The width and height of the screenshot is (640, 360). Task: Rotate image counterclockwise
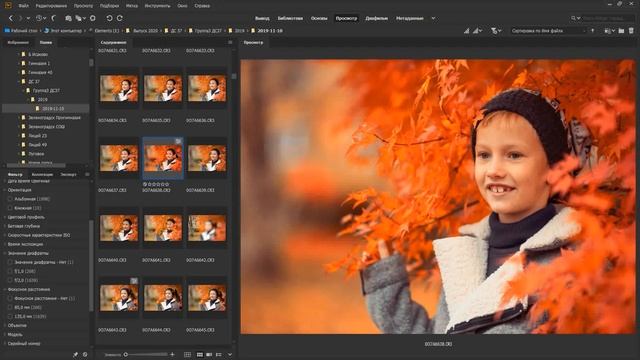tap(109, 18)
